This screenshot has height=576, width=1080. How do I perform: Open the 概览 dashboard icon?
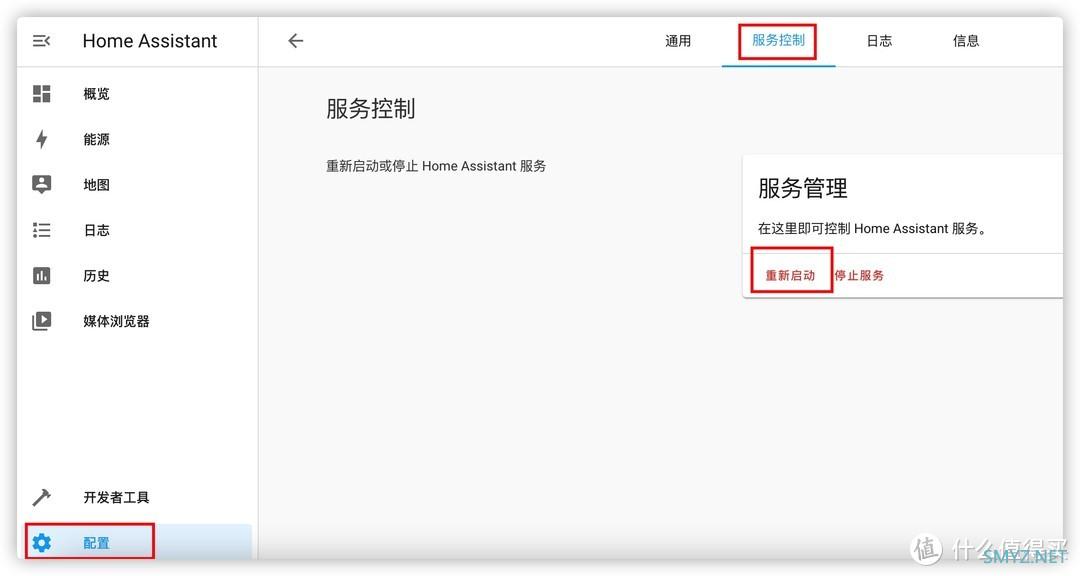click(41, 94)
